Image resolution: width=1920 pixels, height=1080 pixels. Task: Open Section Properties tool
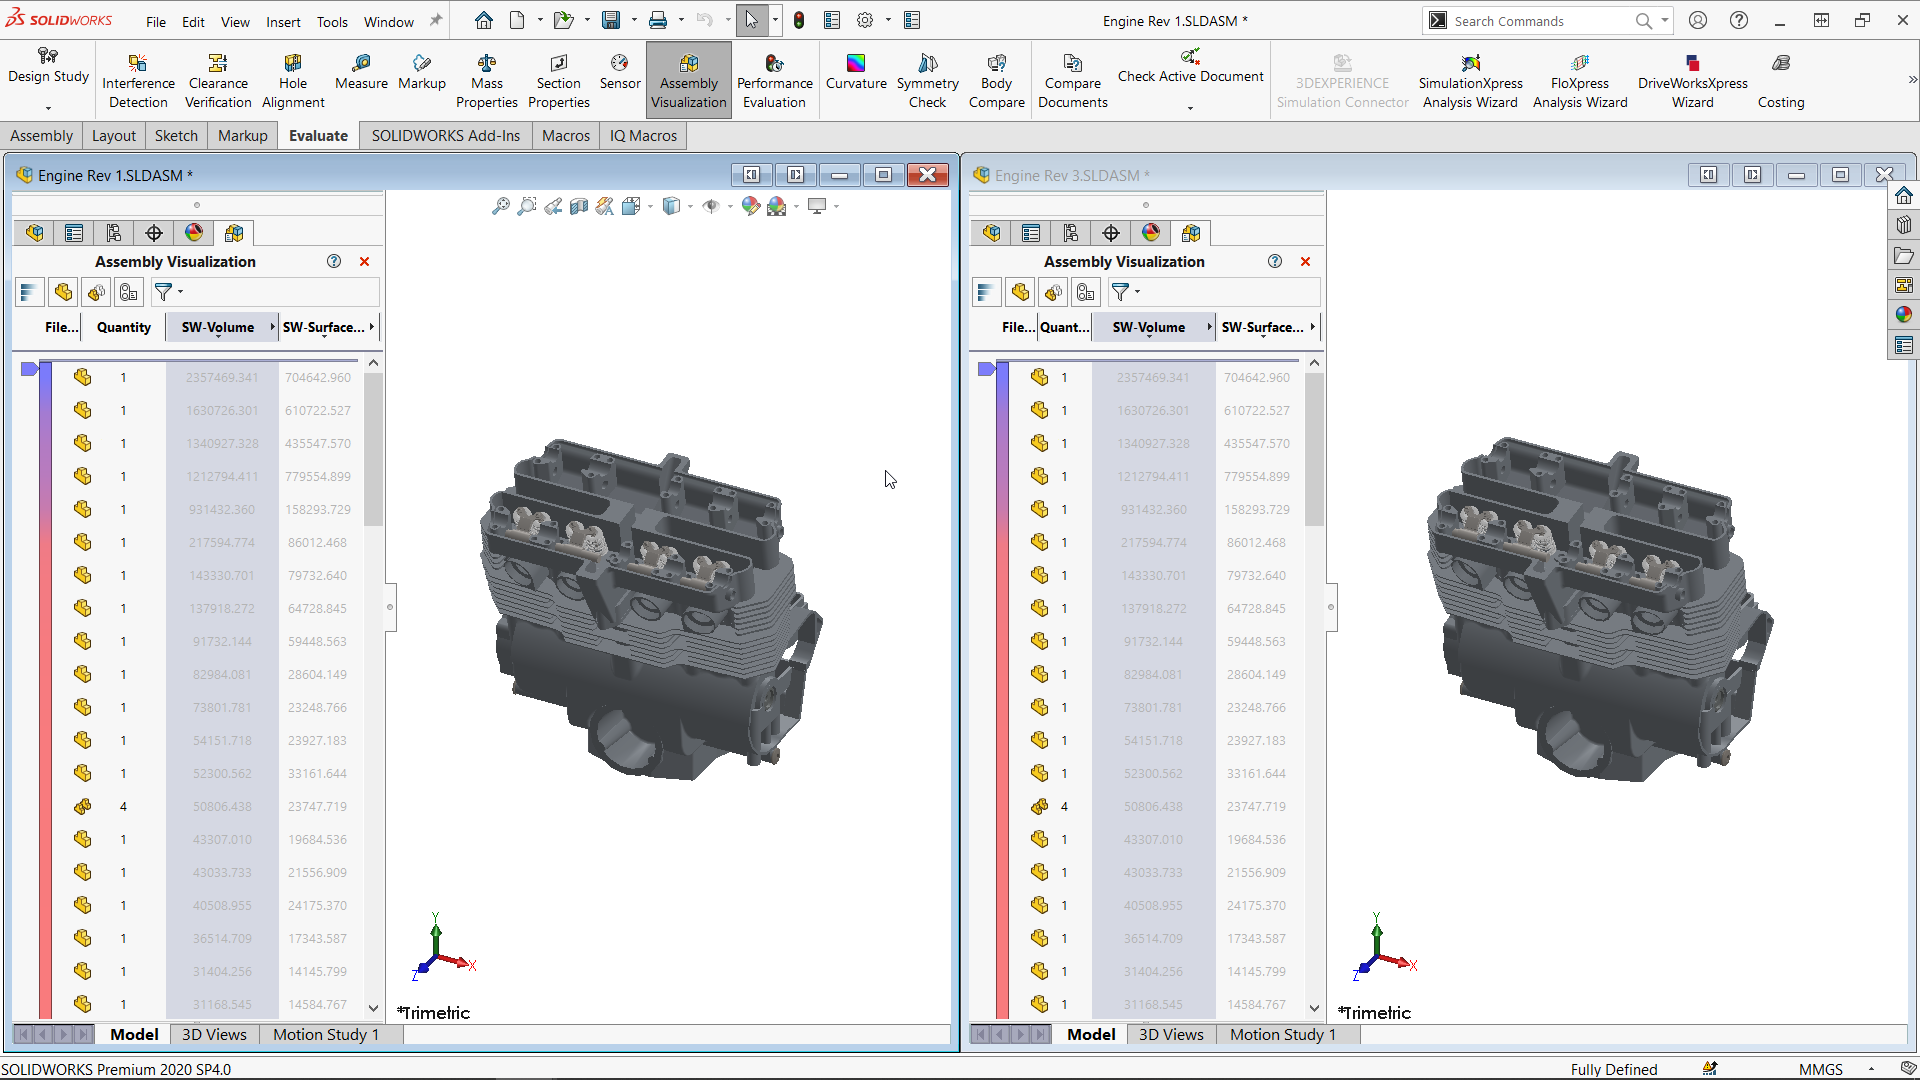558,81
